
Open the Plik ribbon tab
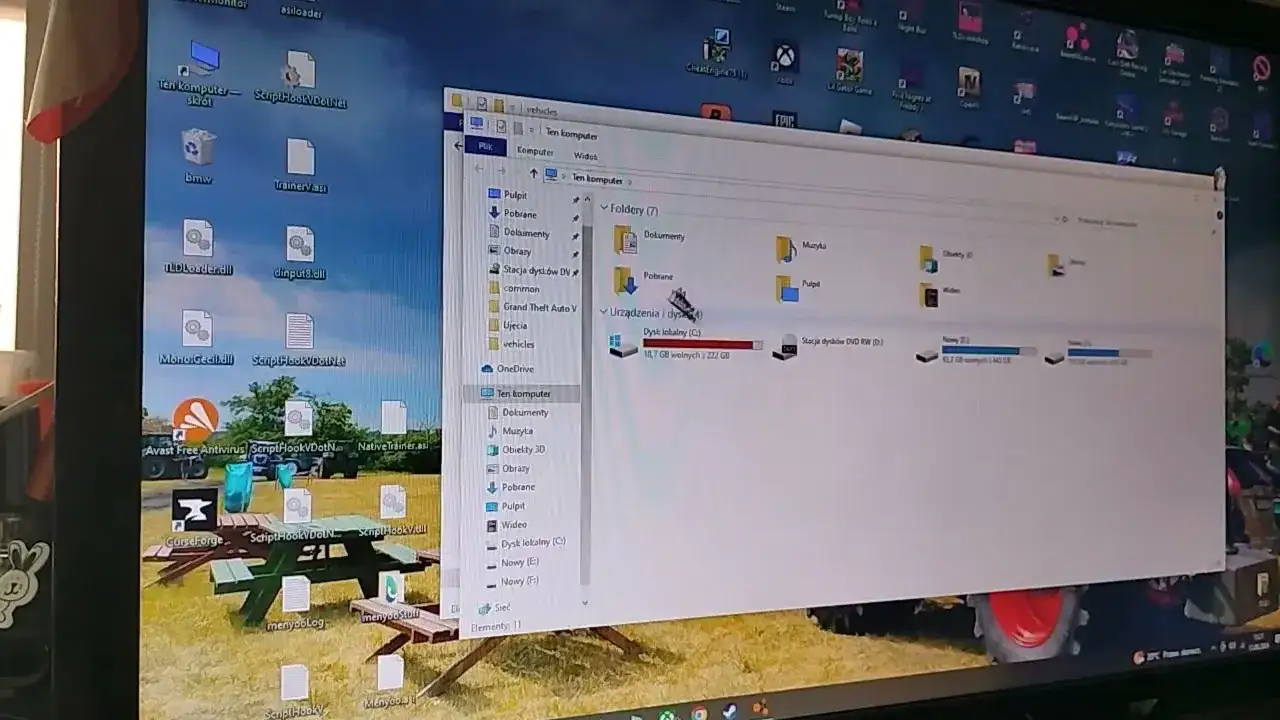(x=485, y=146)
